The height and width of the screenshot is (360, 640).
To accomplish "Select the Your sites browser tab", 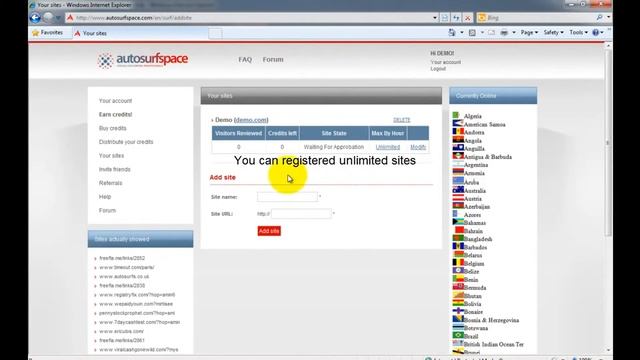I will click(139, 33).
